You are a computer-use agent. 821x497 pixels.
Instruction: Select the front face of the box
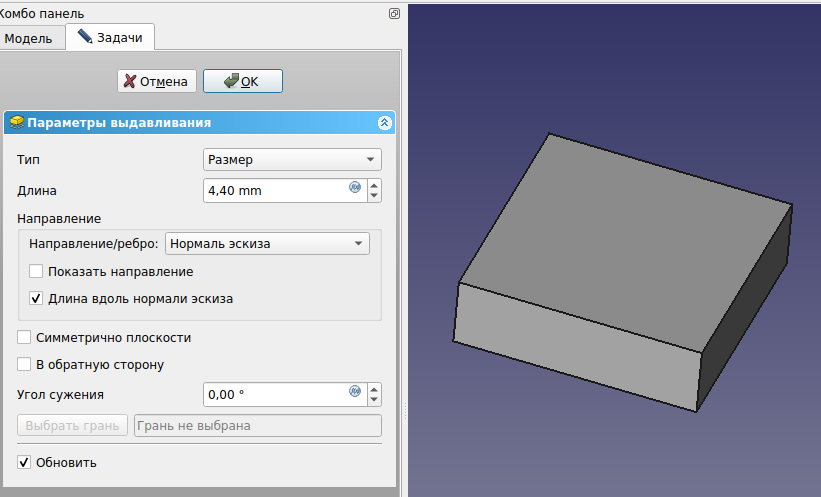pyautogui.click(x=576, y=348)
